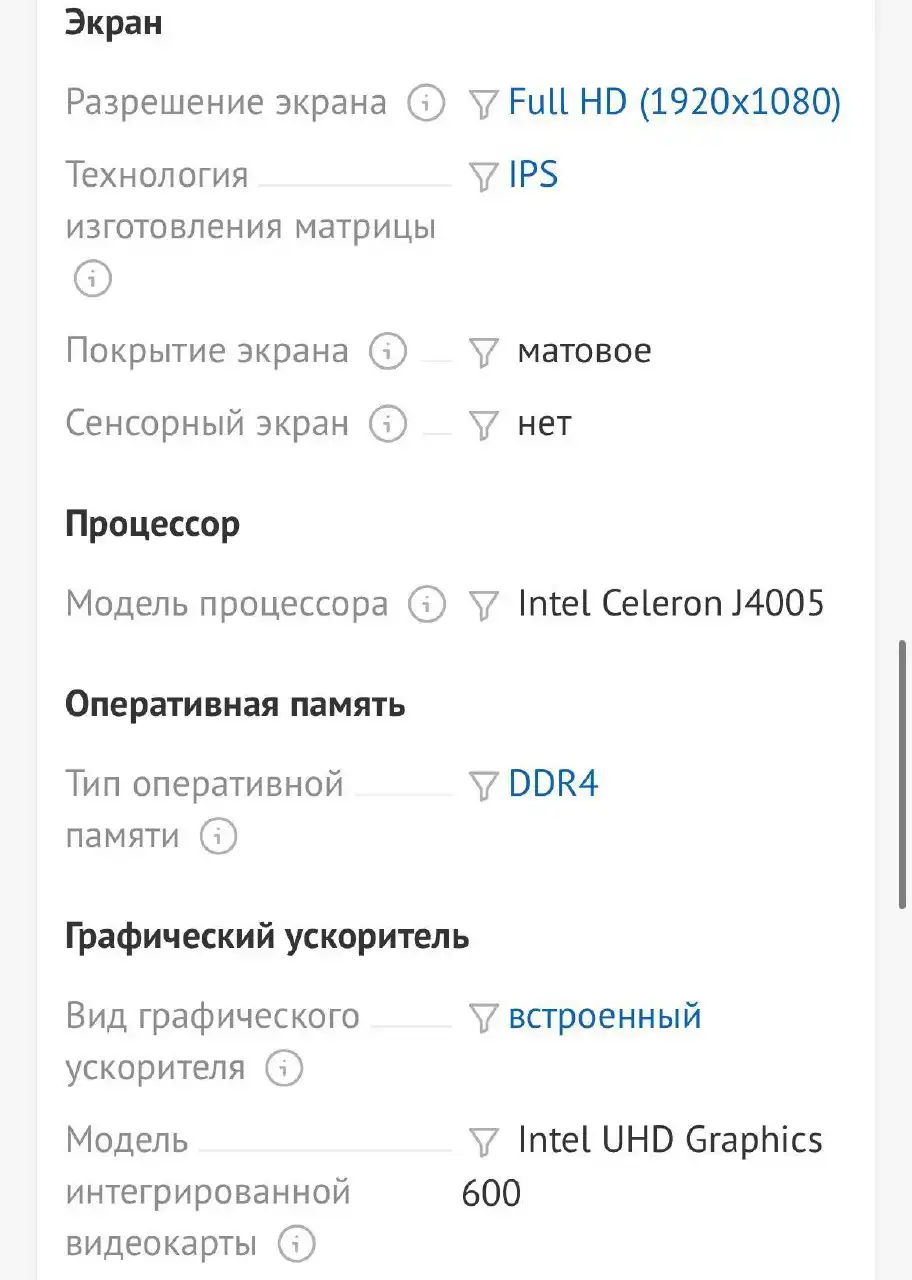912x1280 pixels.
Task: Show info tooltip for RAM type
Action: (x=217, y=836)
